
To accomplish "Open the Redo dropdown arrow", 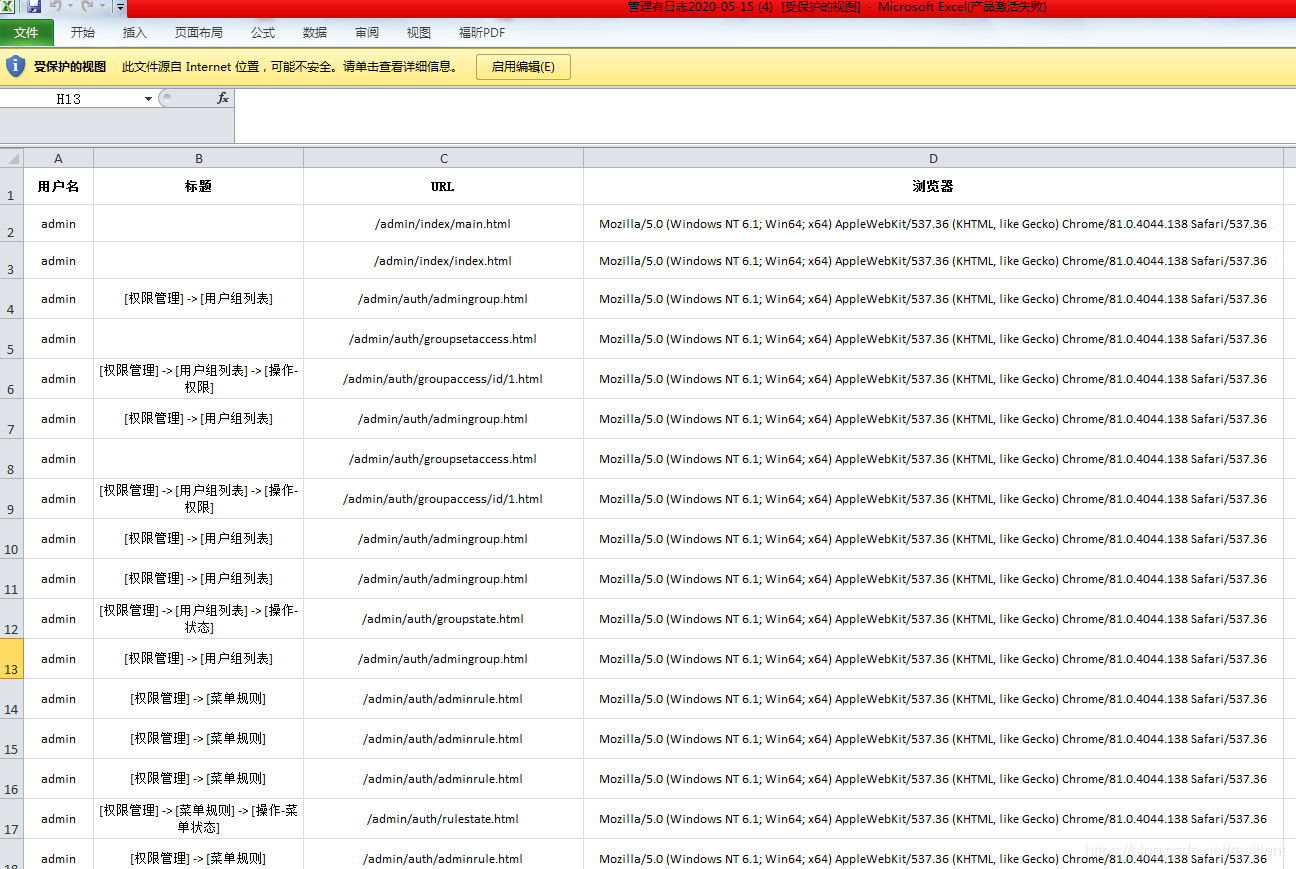I will (x=101, y=7).
